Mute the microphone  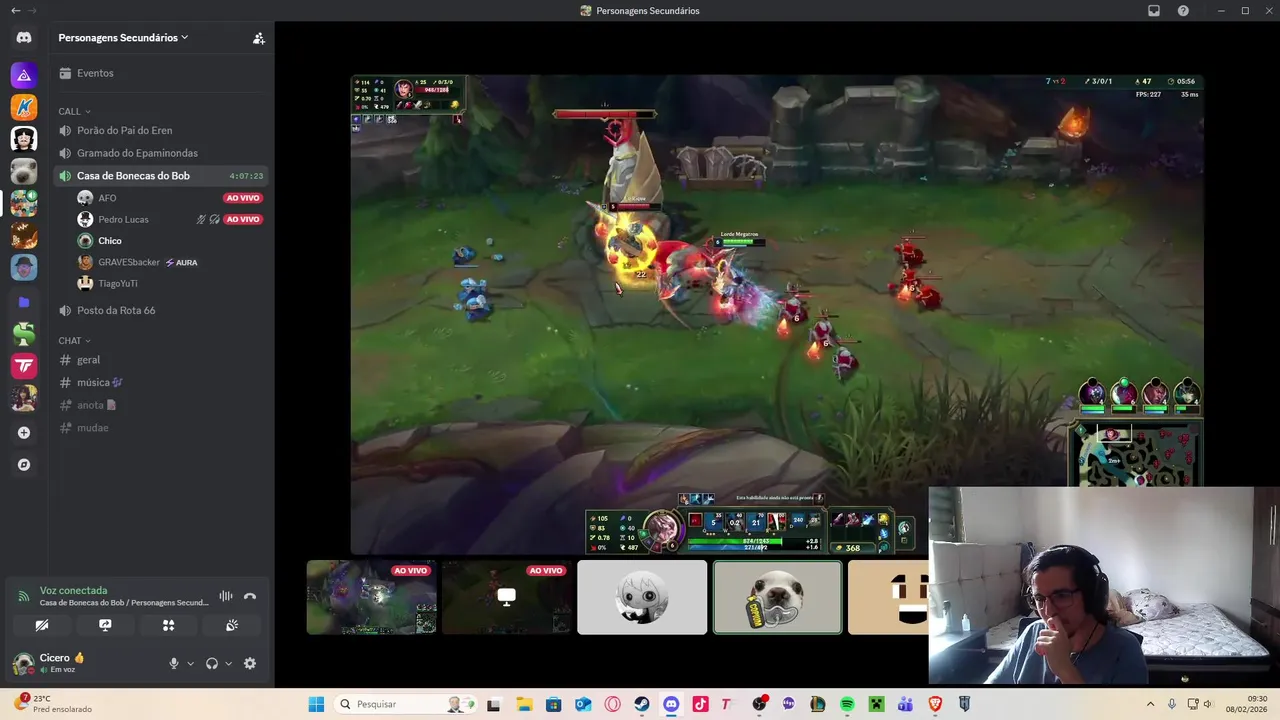coord(174,663)
